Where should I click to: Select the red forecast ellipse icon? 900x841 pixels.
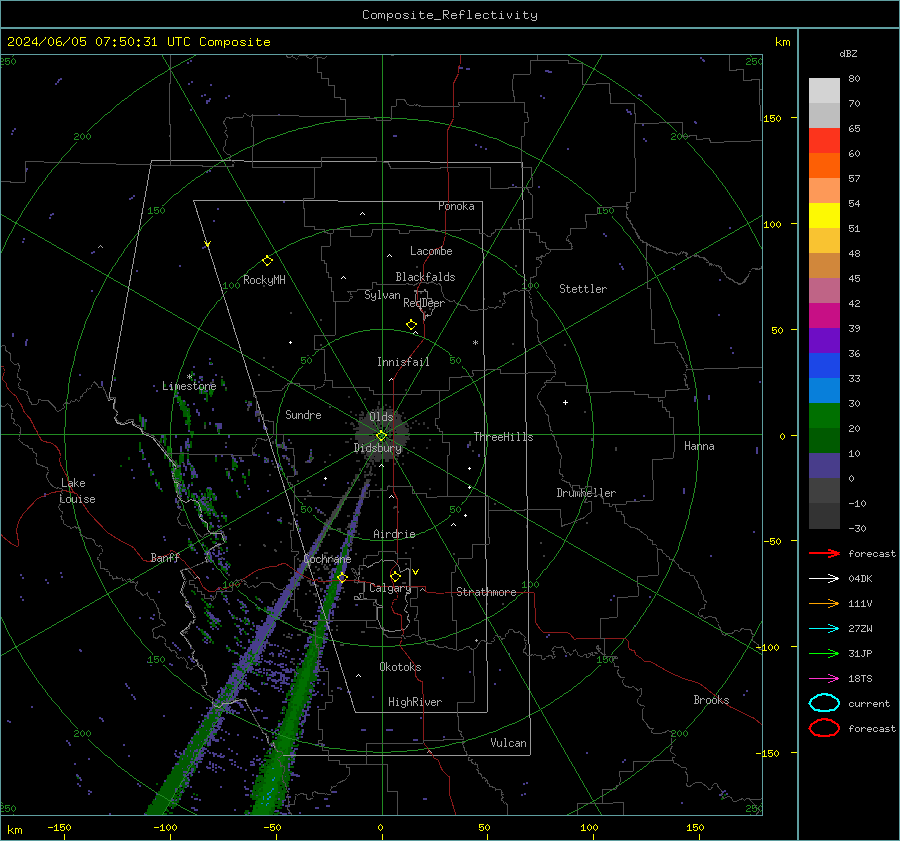tap(824, 728)
